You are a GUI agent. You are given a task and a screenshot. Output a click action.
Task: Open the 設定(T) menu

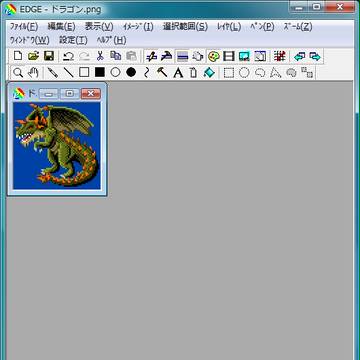(x=73, y=40)
